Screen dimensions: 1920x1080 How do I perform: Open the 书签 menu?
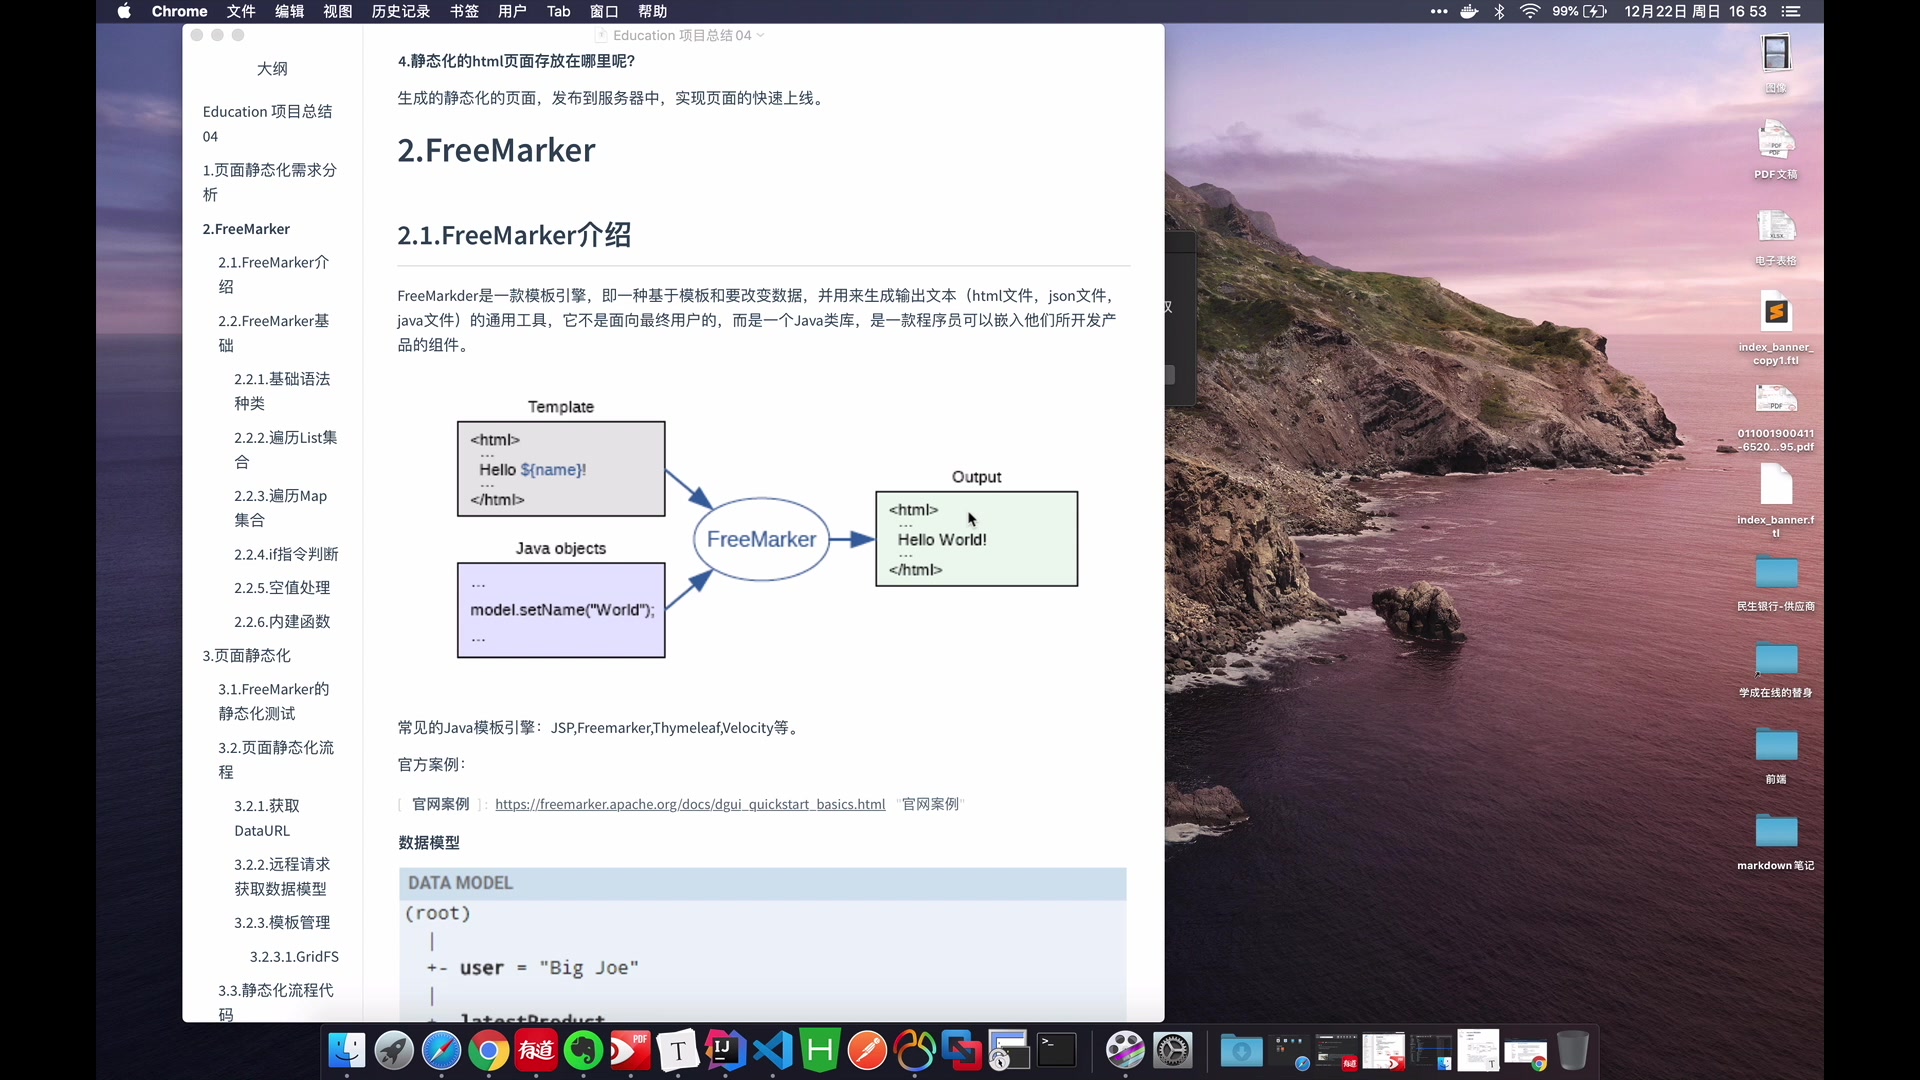464,11
